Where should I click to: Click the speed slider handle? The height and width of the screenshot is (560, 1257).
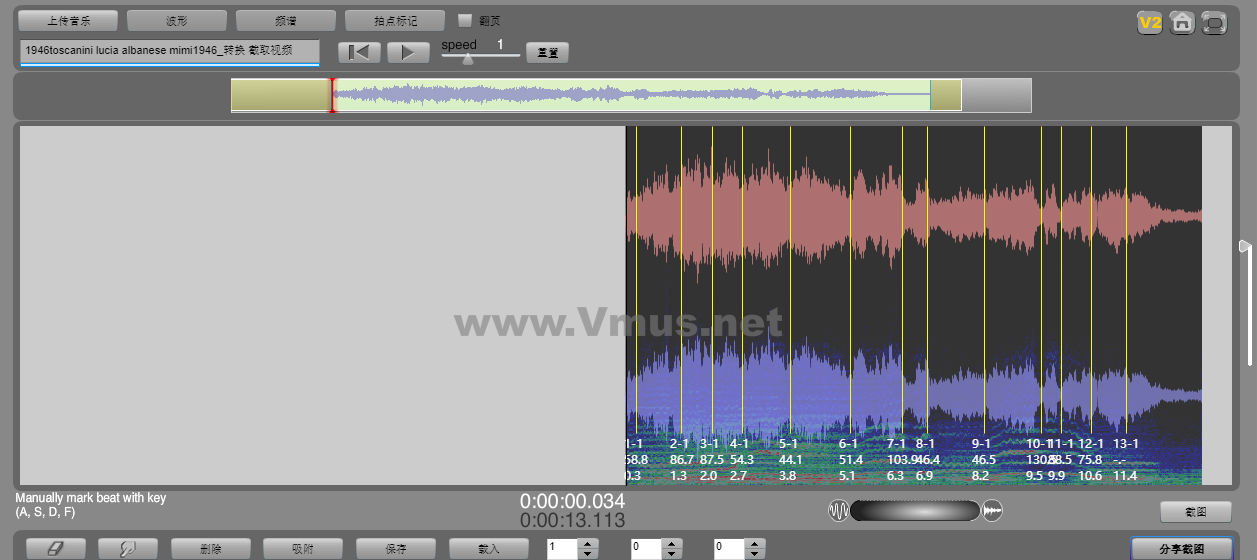(467, 59)
